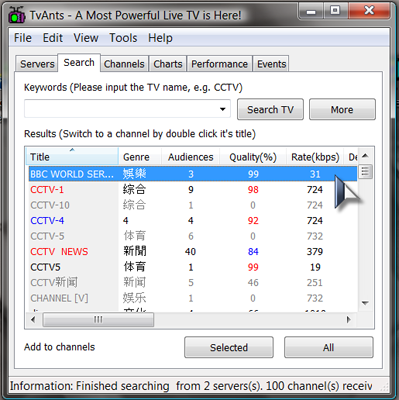
Task: Switch to the Servers tab
Action: pyautogui.click(x=37, y=64)
